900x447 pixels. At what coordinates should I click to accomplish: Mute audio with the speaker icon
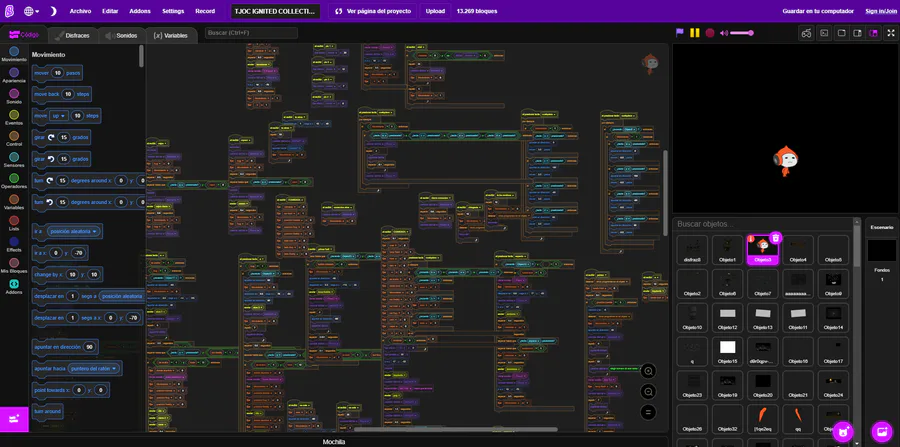pos(724,33)
